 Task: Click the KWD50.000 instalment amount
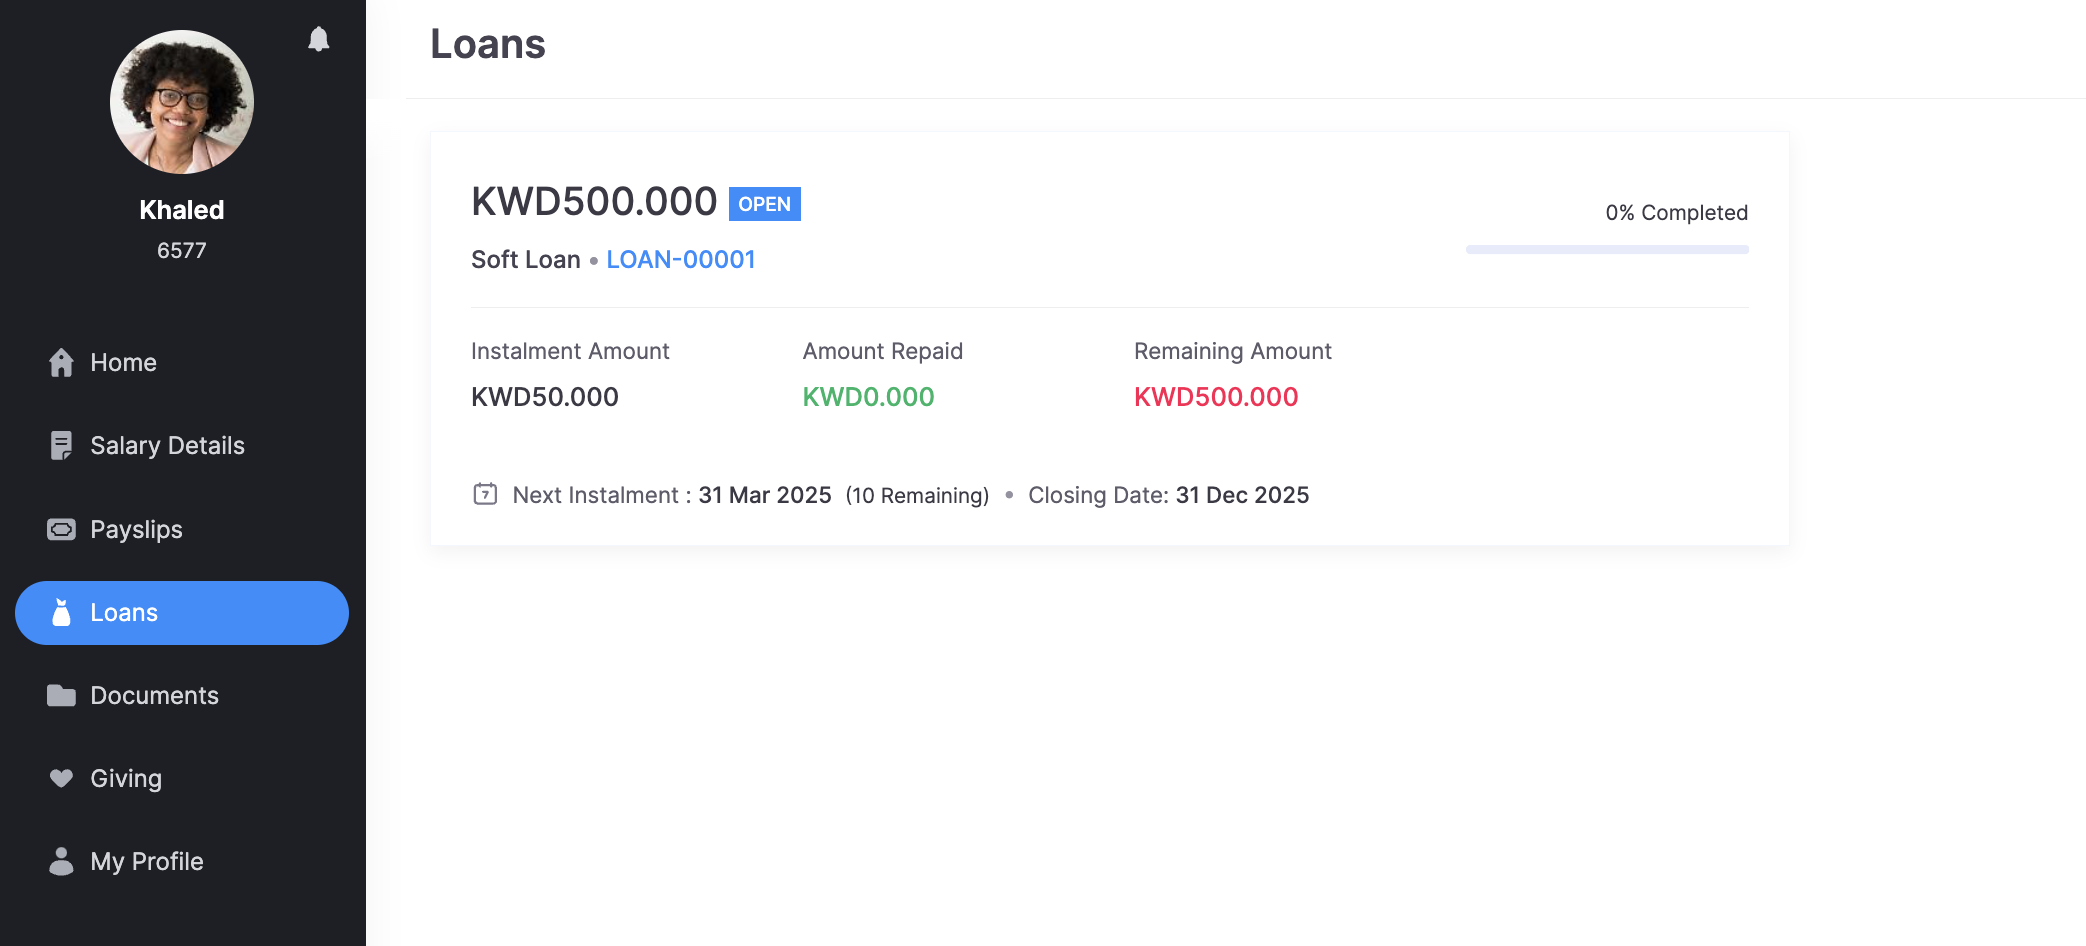click(545, 397)
